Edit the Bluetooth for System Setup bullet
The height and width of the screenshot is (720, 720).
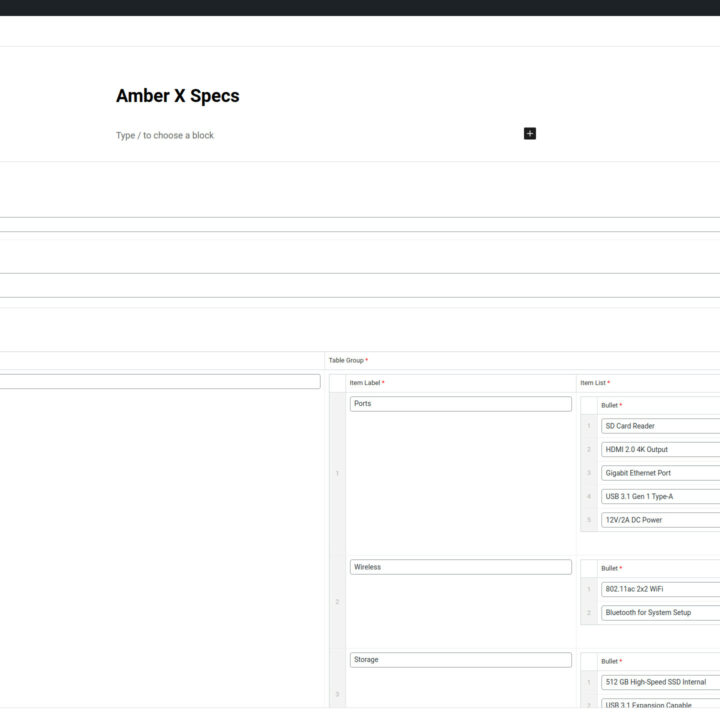[660, 613]
